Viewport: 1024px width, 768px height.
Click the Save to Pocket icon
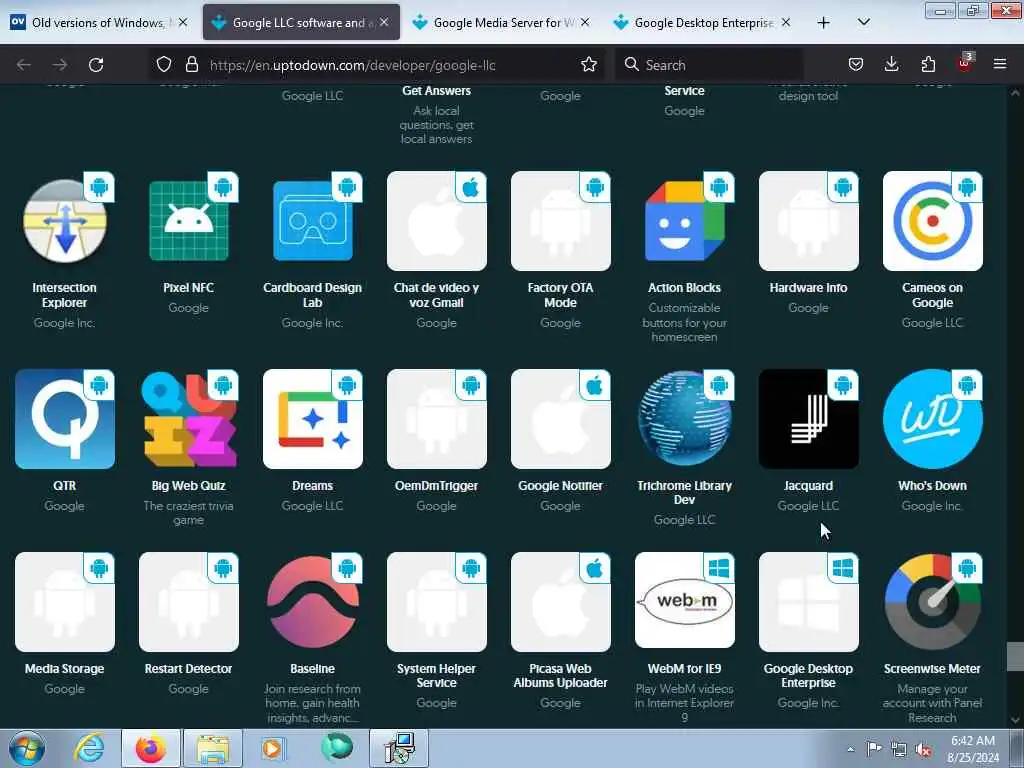click(x=856, y=65)
